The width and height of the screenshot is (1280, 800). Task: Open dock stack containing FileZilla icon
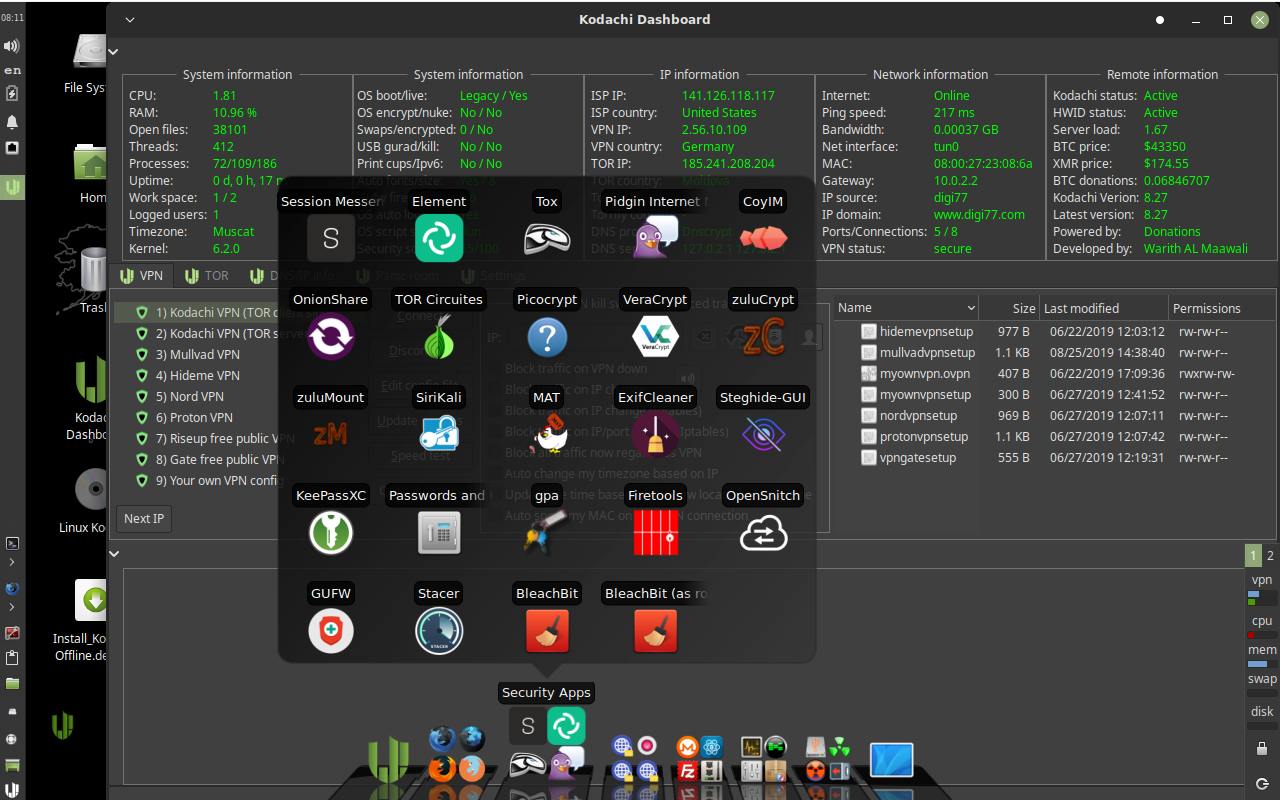(699, 759)
